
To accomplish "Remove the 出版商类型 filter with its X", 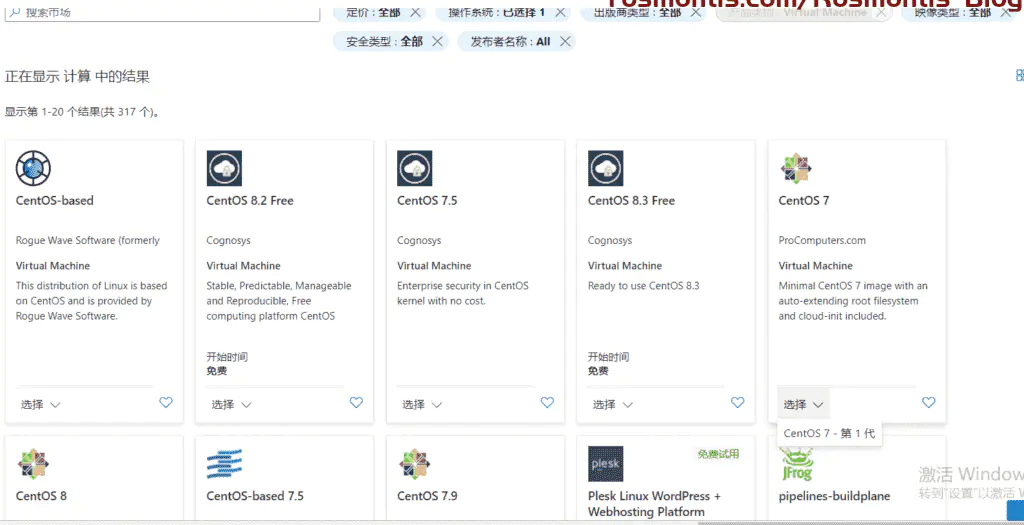I will pyautogui.click(x=696, y=12).
